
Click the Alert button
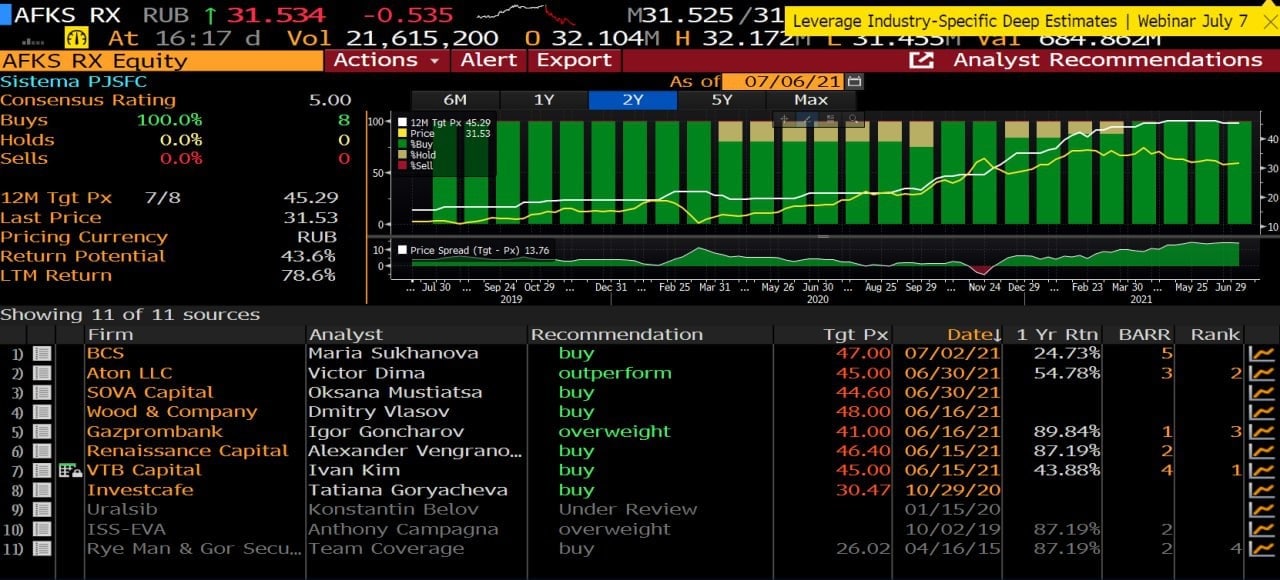coord(488,60)
